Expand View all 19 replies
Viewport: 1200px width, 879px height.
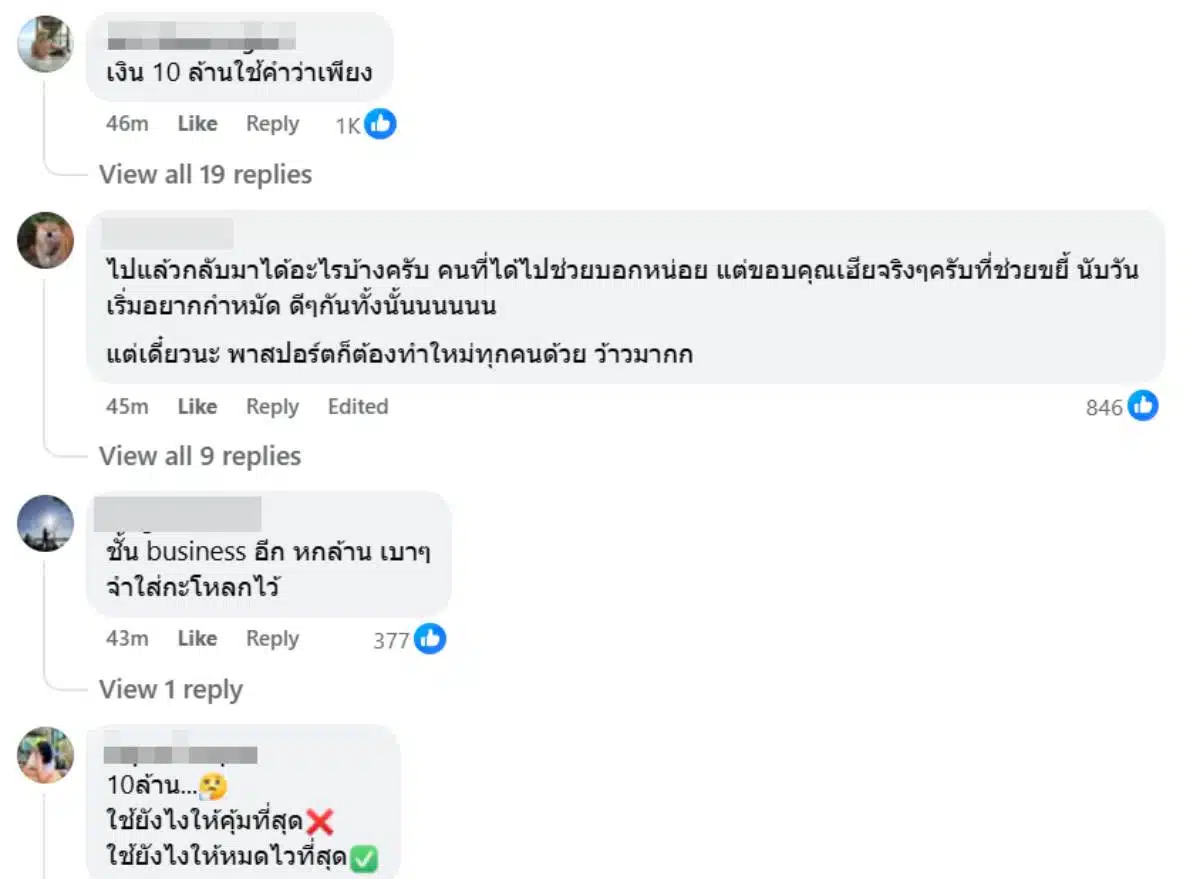(x=205, y=174)
